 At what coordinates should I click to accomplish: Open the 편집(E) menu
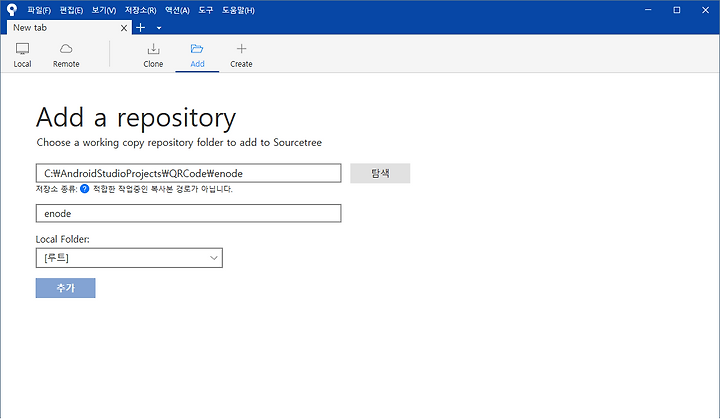coord(71,10)
